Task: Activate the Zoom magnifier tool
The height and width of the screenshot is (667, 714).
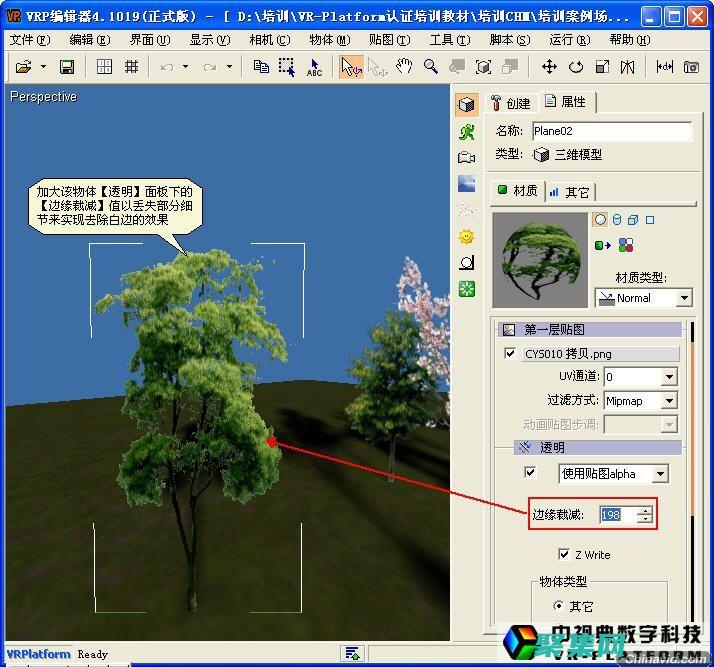Action: [x=431, y=67]
